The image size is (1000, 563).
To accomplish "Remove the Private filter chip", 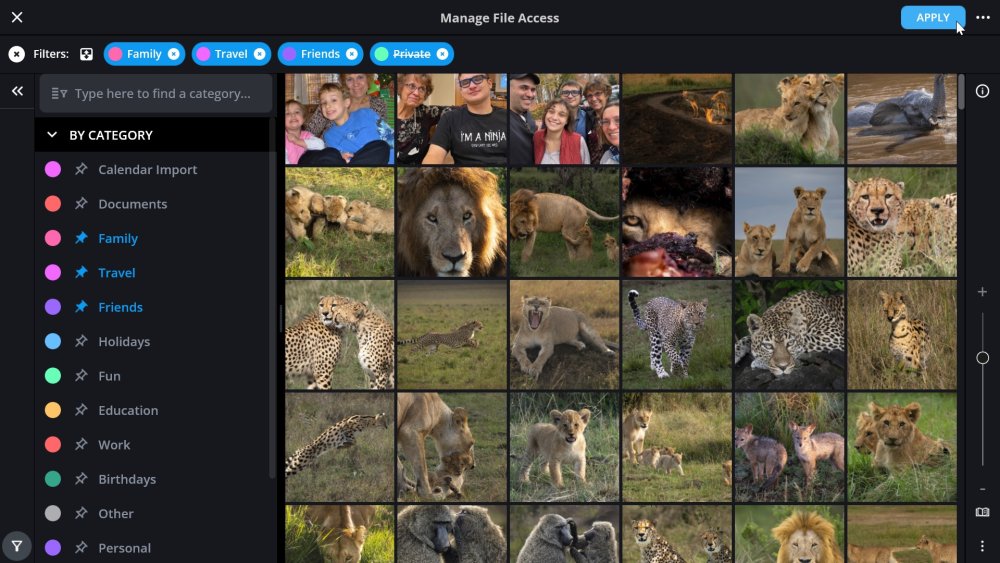I will [442, 54].
